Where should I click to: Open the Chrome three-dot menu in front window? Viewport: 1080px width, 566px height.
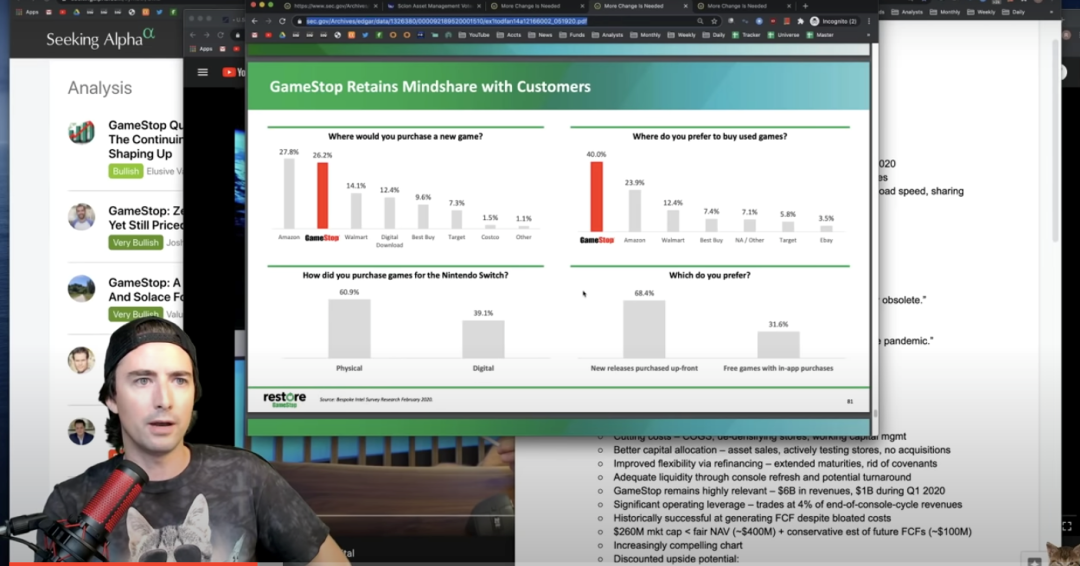pos(869,21)
